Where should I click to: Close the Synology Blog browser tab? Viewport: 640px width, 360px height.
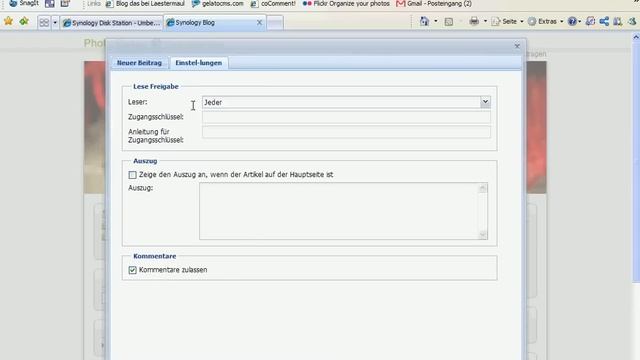pos(259,22)
